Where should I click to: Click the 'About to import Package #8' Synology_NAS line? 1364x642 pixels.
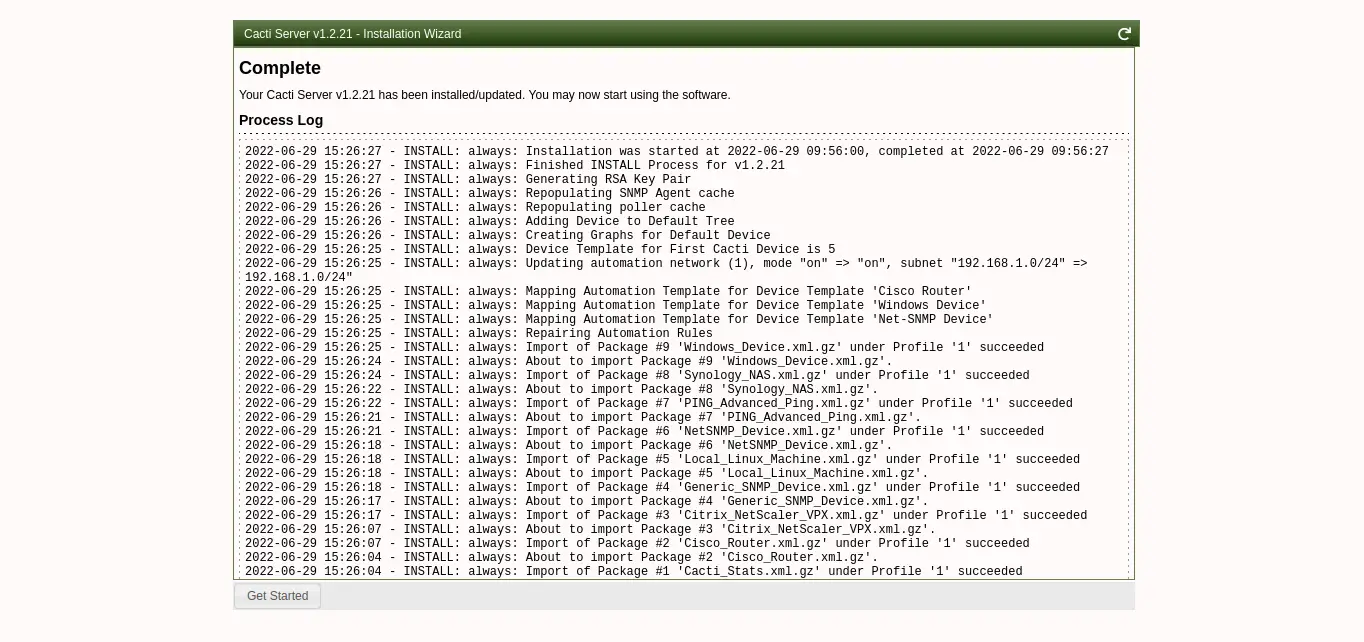[561, 390]
